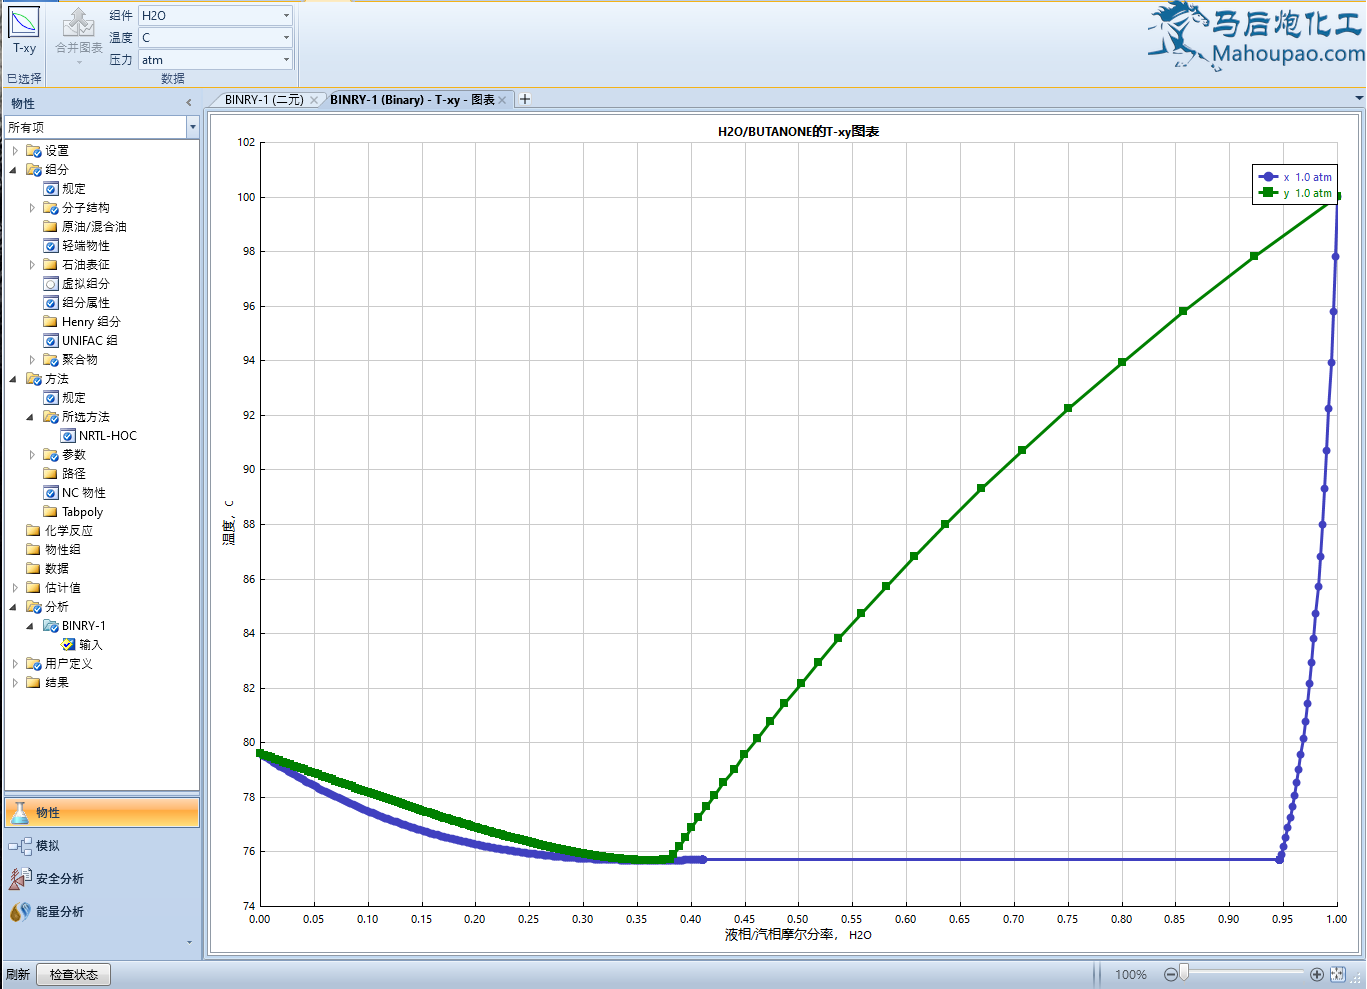Expand navigation pane options arrow below 能量分析

189,942
